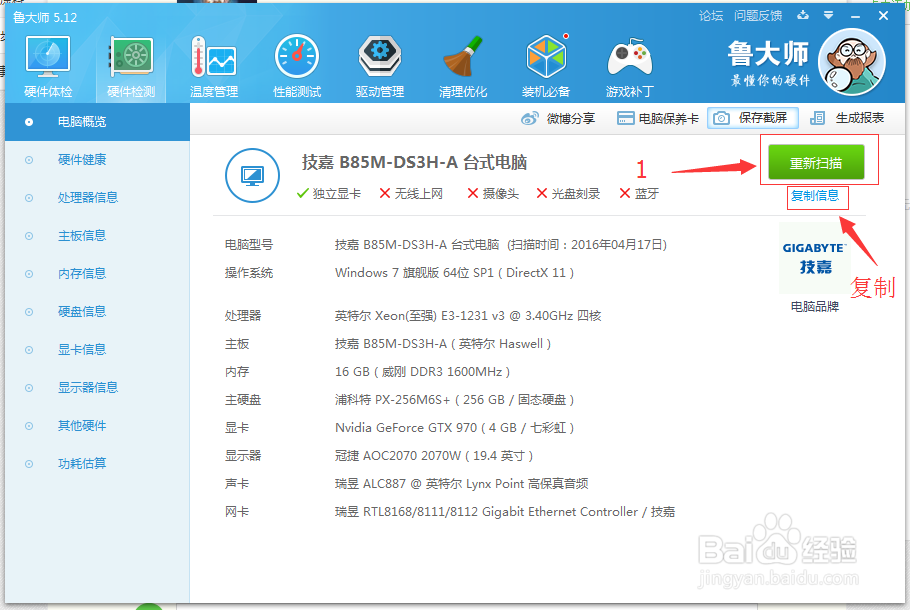The height and width of the screenshot is (610, 910).
Task: Click the 电脑保养卡 card icon
Action: (x=625, y=118)
